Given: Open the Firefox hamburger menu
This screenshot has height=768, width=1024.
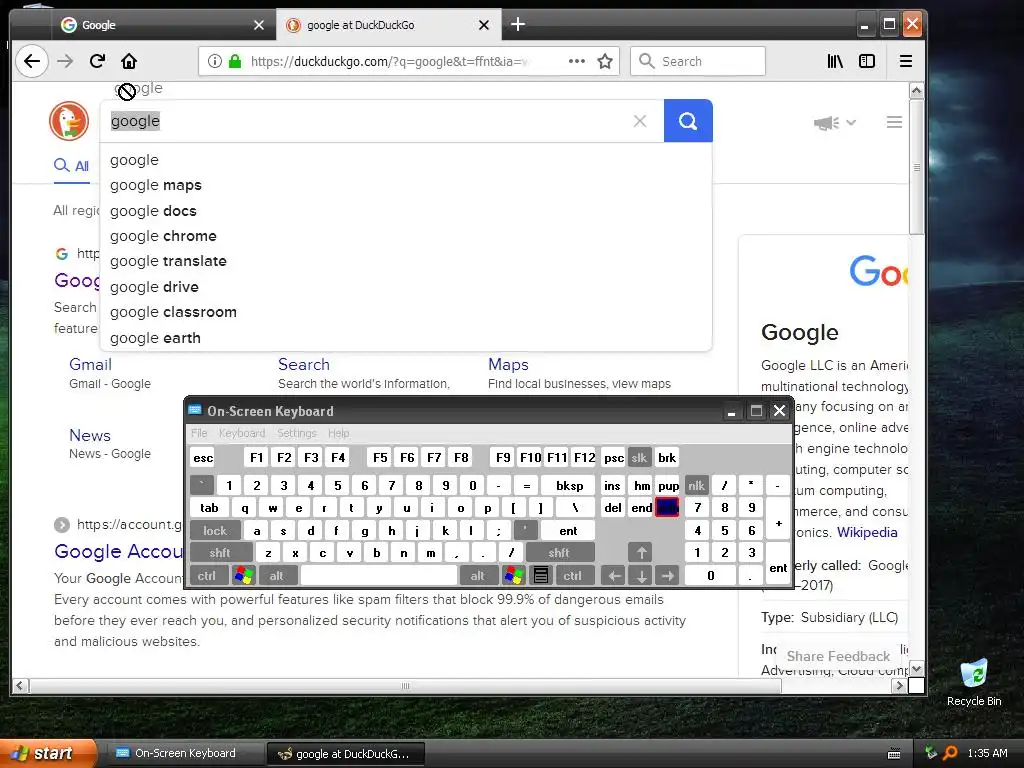Looking at the screenshot, I should (906, 61).
